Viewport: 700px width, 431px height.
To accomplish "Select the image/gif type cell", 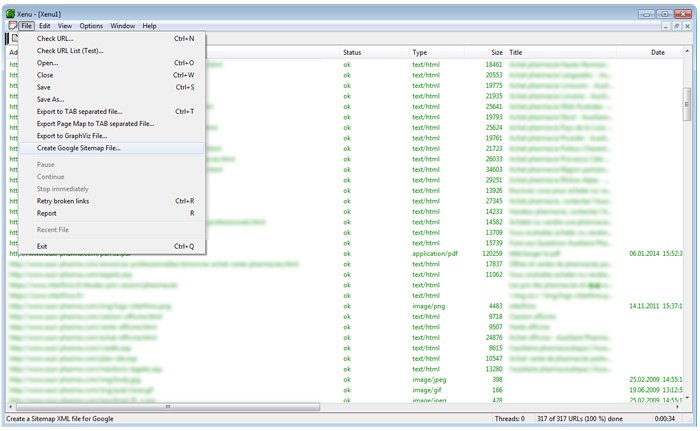I will coord(426,390).
